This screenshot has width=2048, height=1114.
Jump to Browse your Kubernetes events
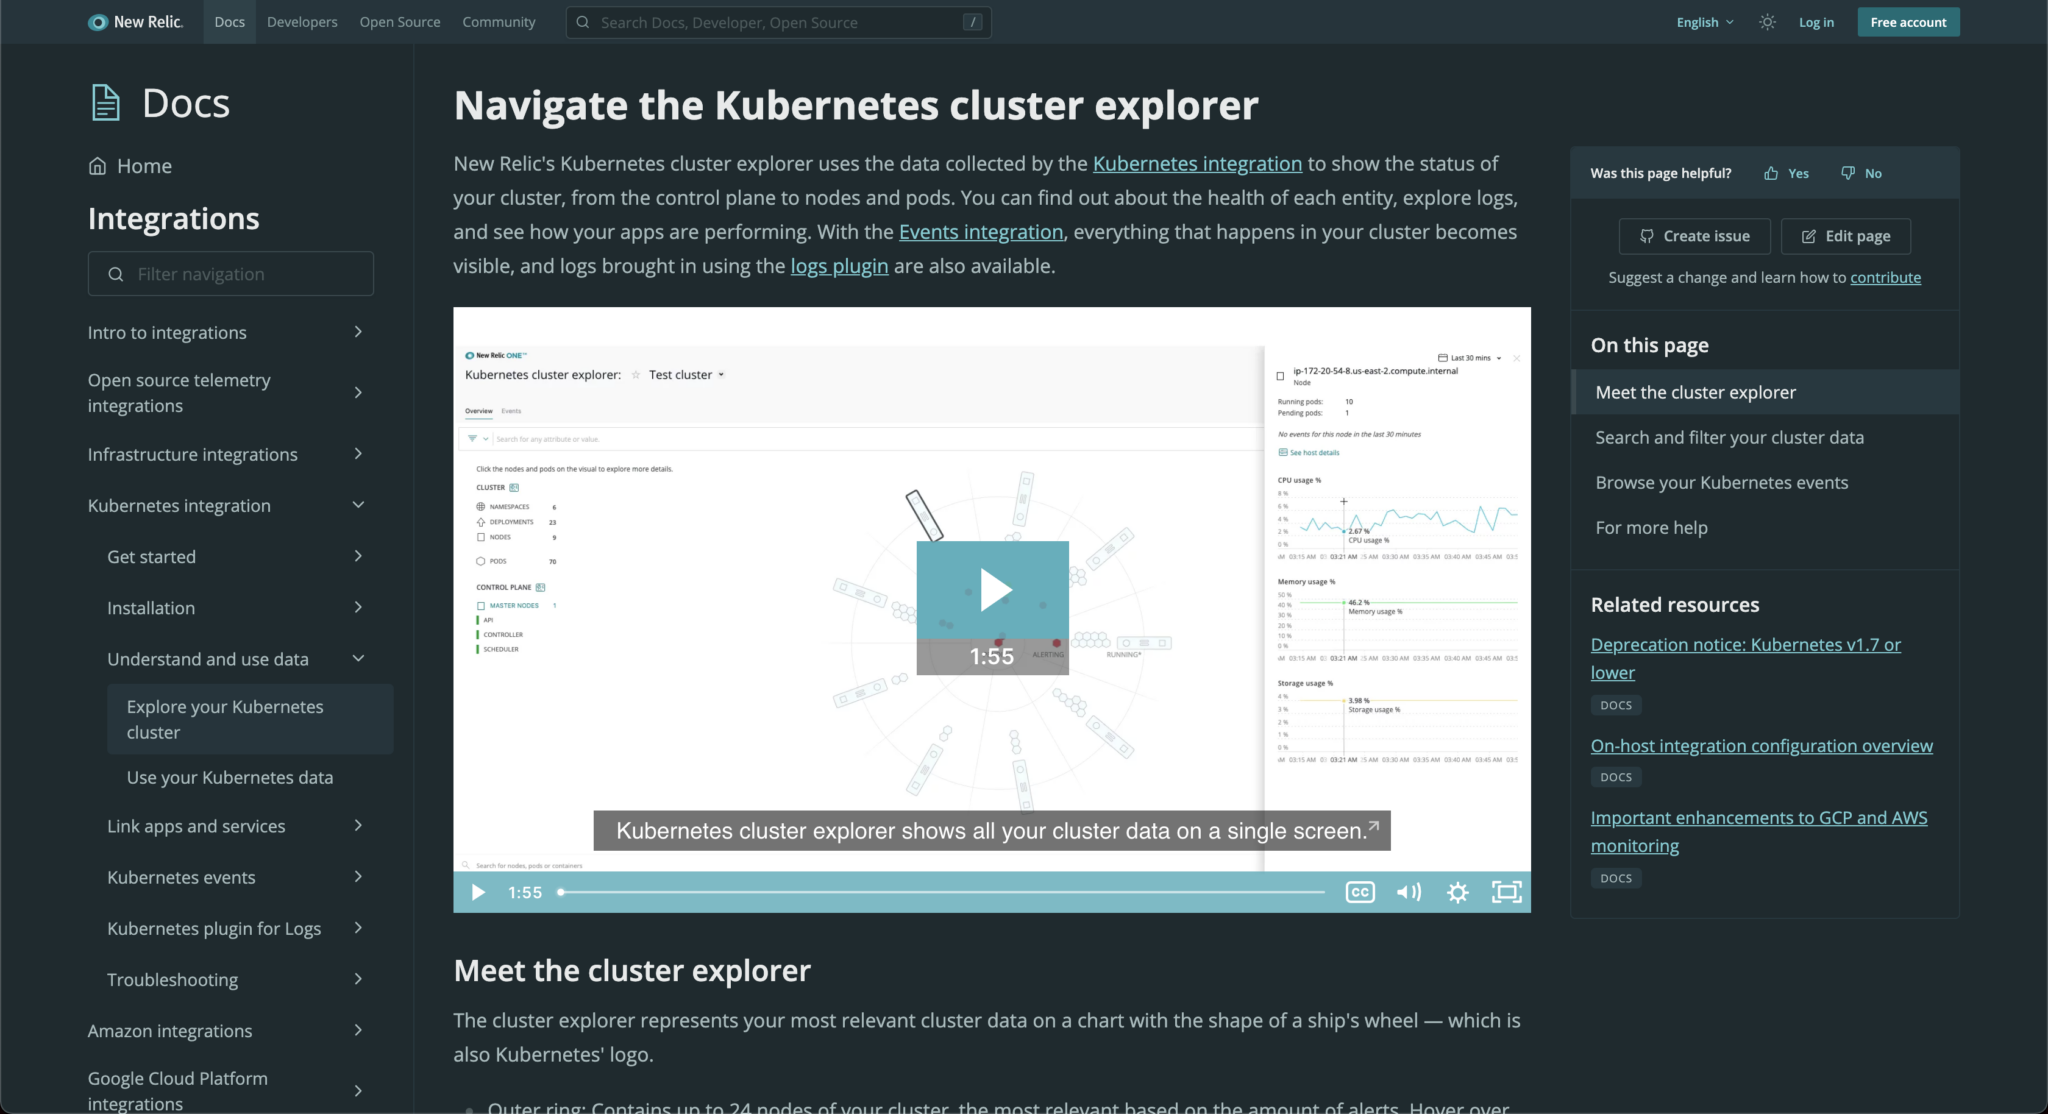coord(1721,482)
